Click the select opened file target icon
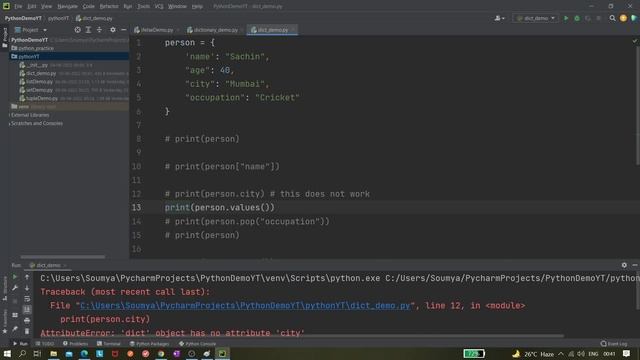 pyautogui.click(x=78, y=30)
